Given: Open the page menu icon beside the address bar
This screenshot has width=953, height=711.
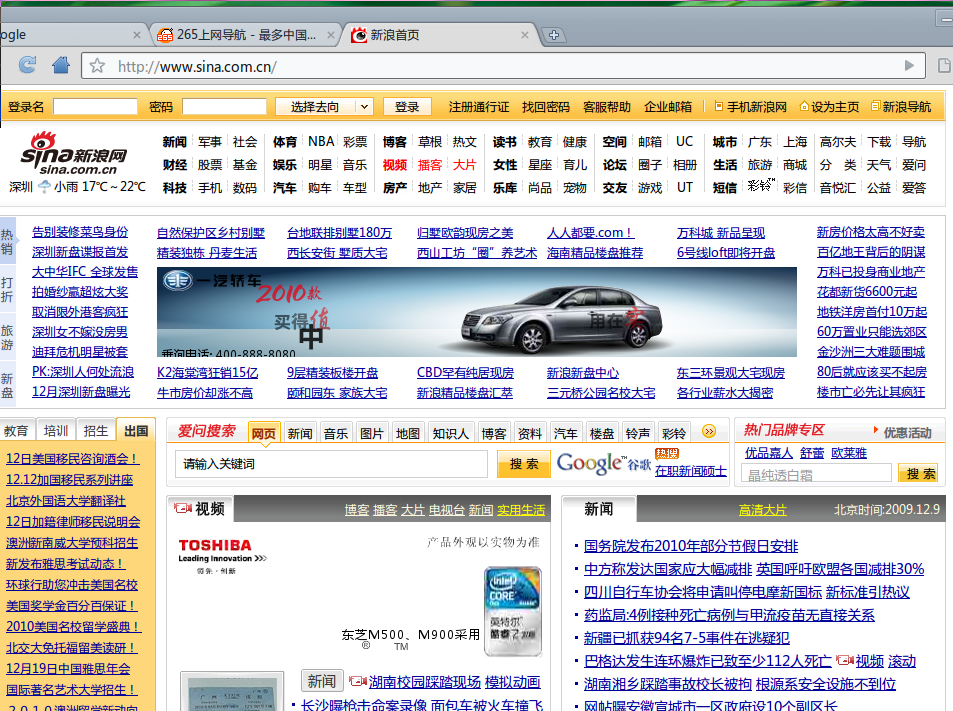Looking at the screenshot, I should [x=944, y=66].
